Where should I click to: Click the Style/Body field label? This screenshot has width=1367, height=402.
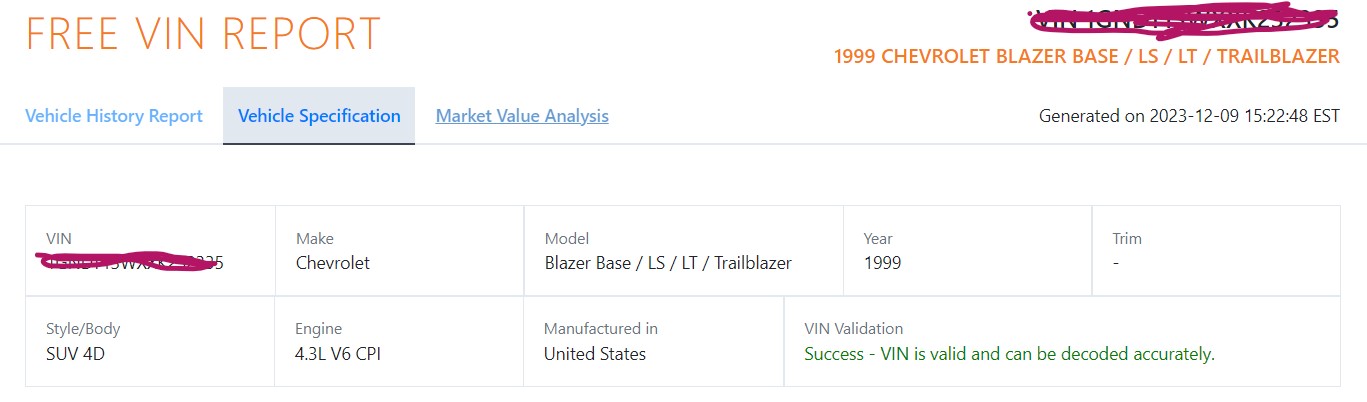click(x=83, y=329)
